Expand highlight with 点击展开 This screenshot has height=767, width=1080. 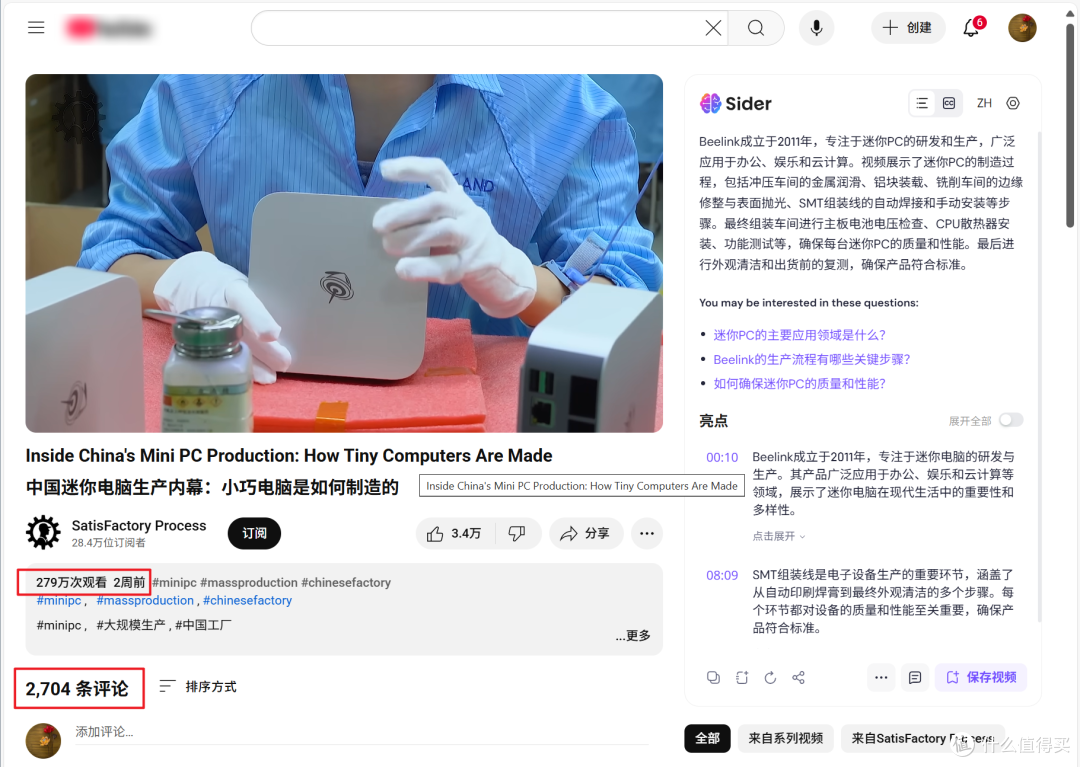pyautogui.click(x=778, y=536)
